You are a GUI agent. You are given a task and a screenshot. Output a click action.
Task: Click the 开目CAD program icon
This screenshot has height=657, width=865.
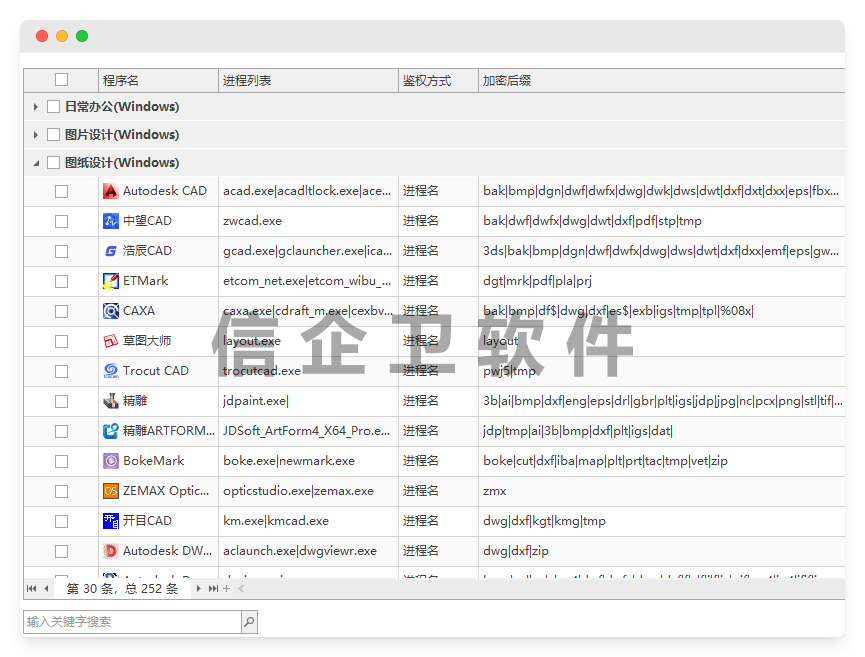pyautogui.click(x=110, y=520)
